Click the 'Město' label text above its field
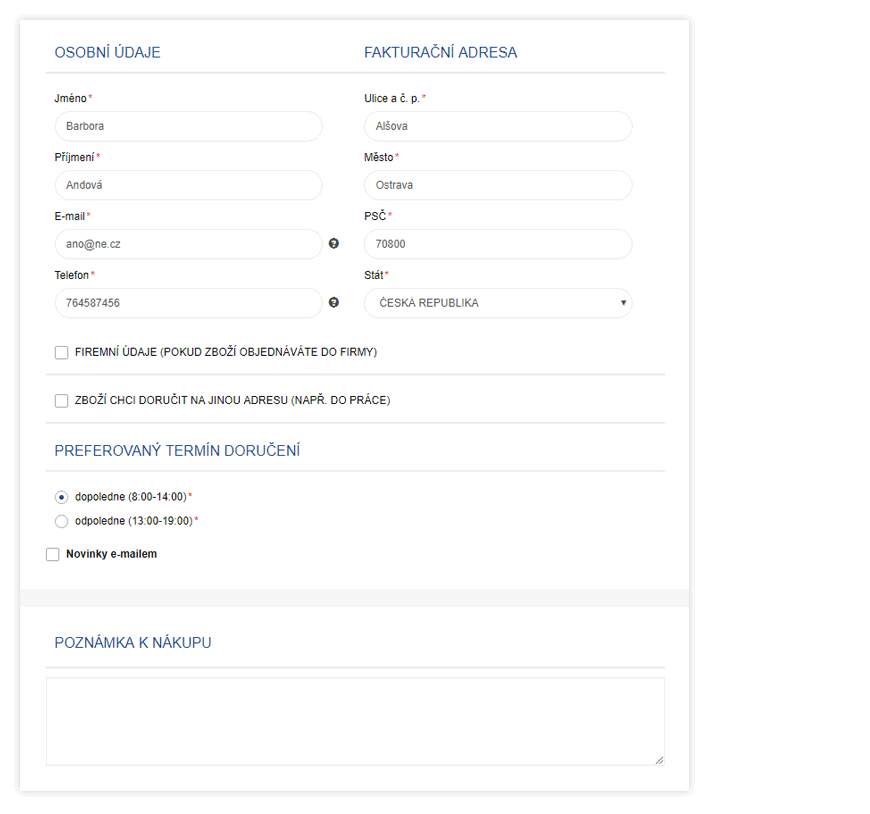 [x=379, y=157]
